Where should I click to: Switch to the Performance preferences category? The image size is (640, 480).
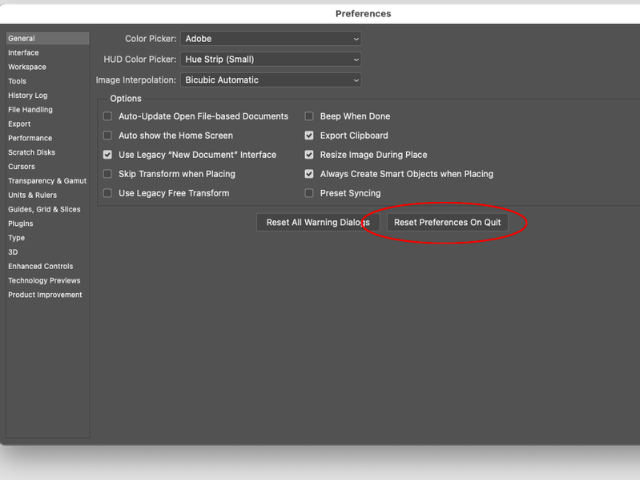coord(30,138)
